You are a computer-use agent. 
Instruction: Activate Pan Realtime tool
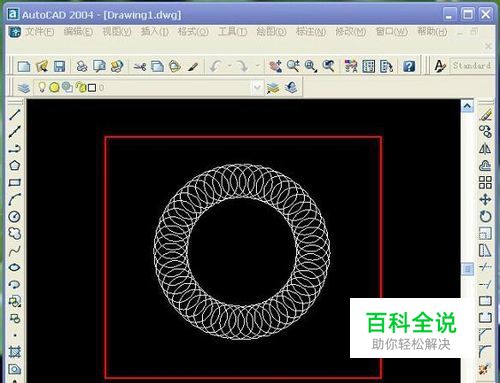pos(276,66)
